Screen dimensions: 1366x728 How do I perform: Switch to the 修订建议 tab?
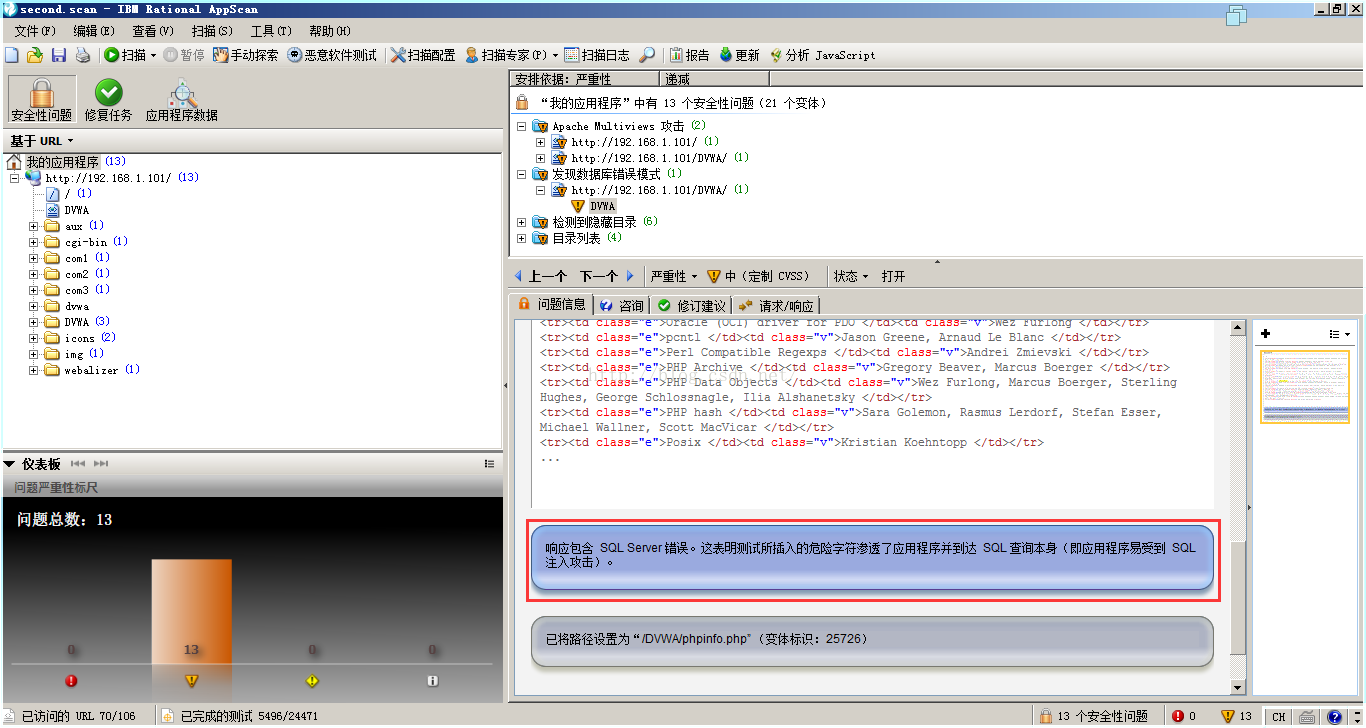[x=691, y=305]
